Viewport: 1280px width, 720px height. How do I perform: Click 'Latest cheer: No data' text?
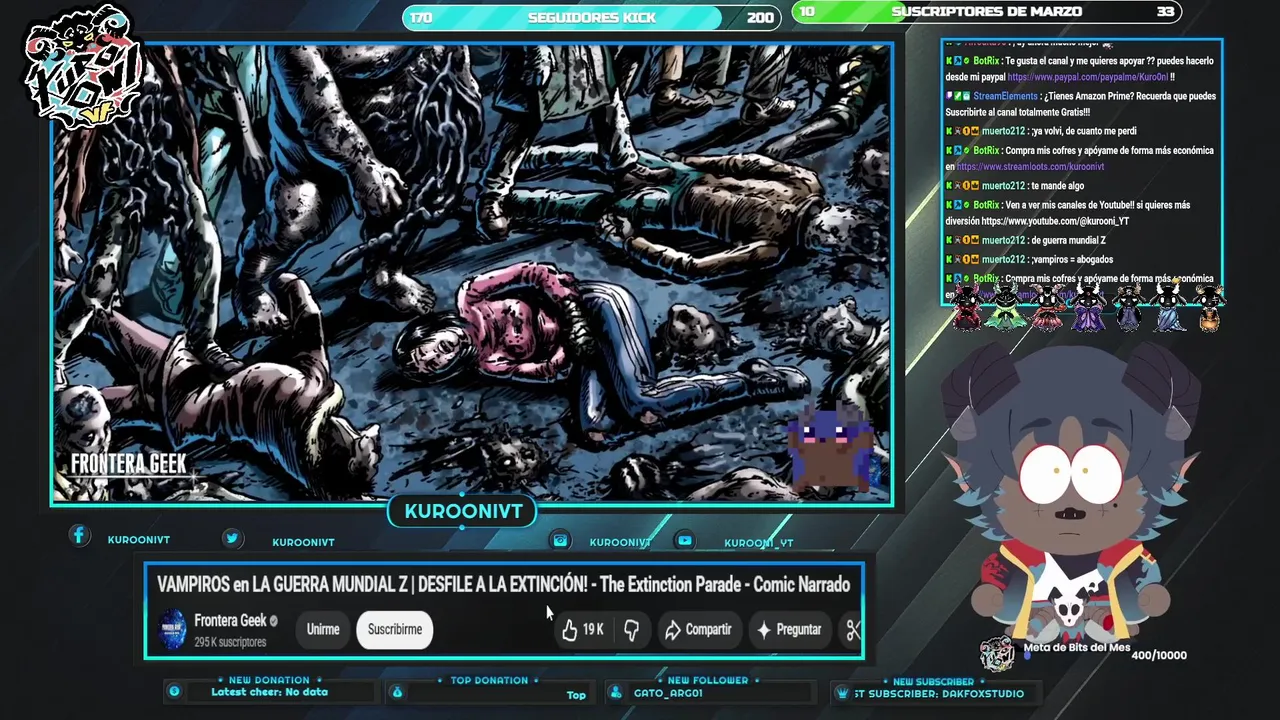click(269, 692)
